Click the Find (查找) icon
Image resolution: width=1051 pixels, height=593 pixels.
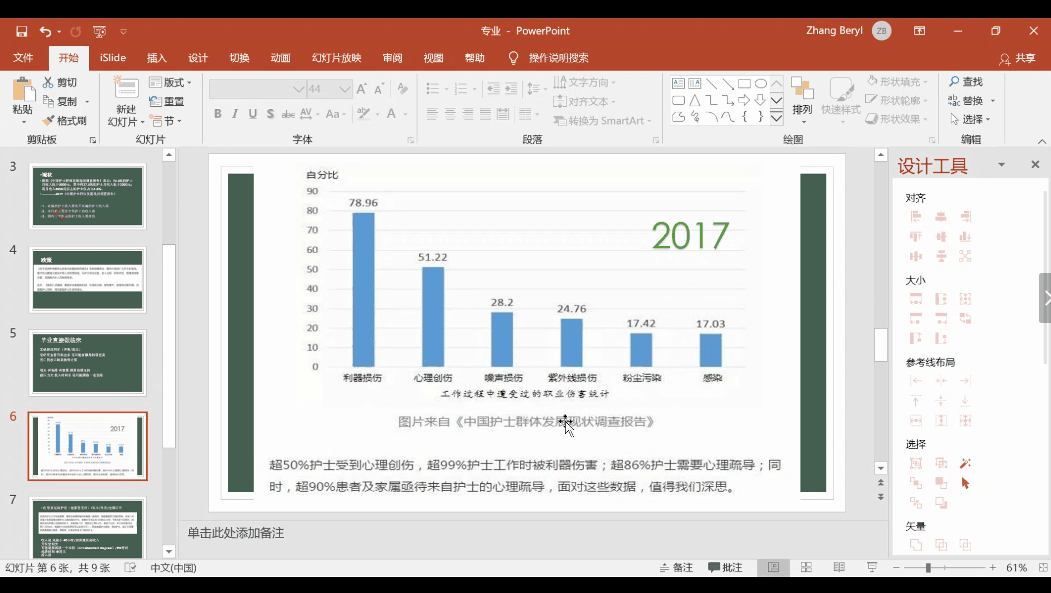click(965, 82)
